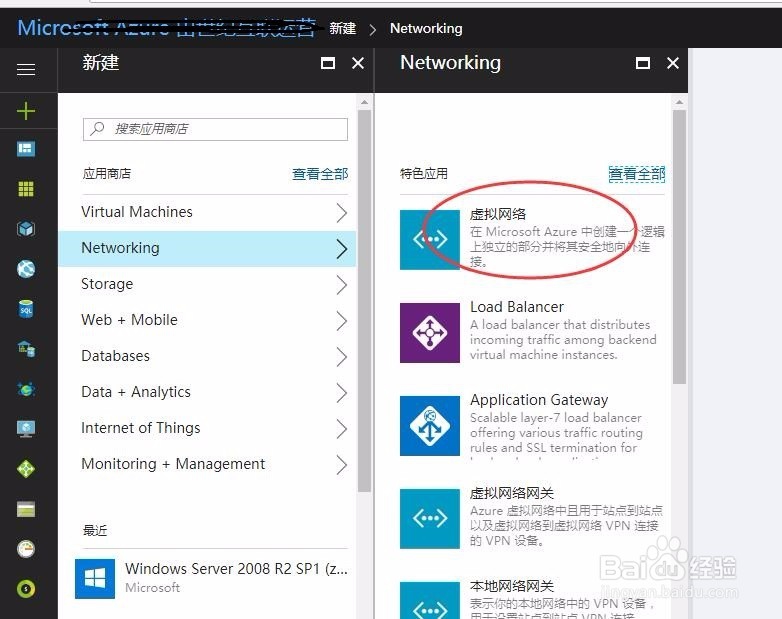
Task: Click the search magnifier icon
Action: click(x=97, y=129)
